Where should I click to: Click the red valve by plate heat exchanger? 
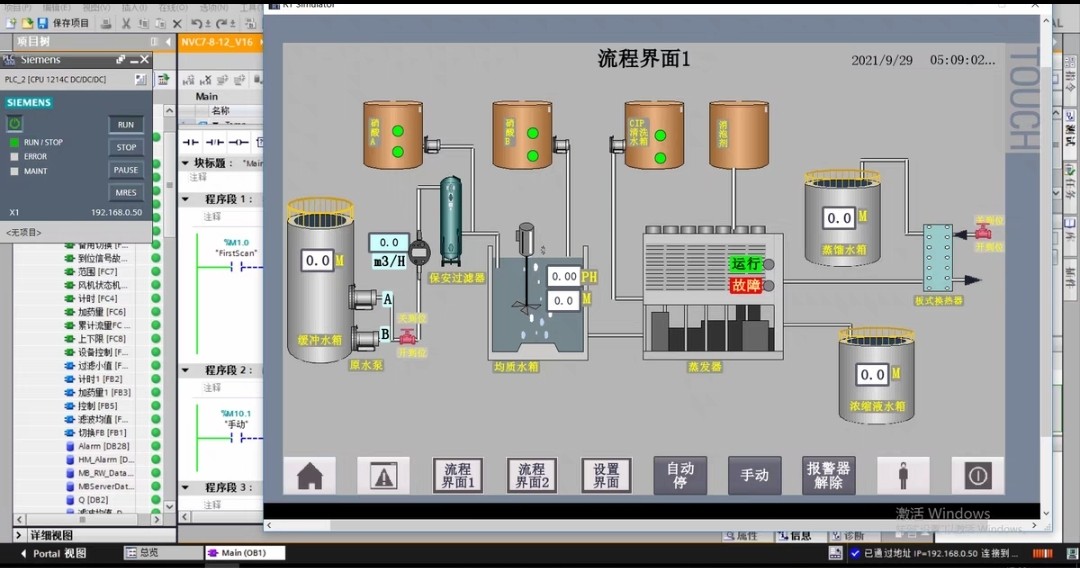[x=984, y=233]
